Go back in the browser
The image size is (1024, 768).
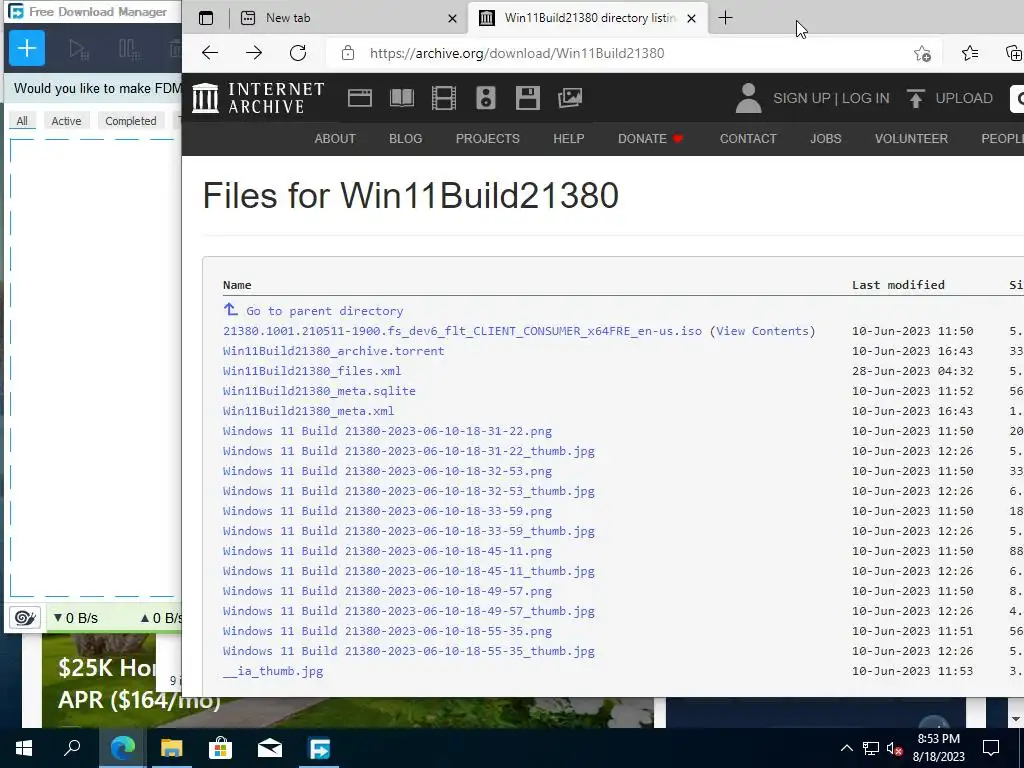tap(210, 53)
